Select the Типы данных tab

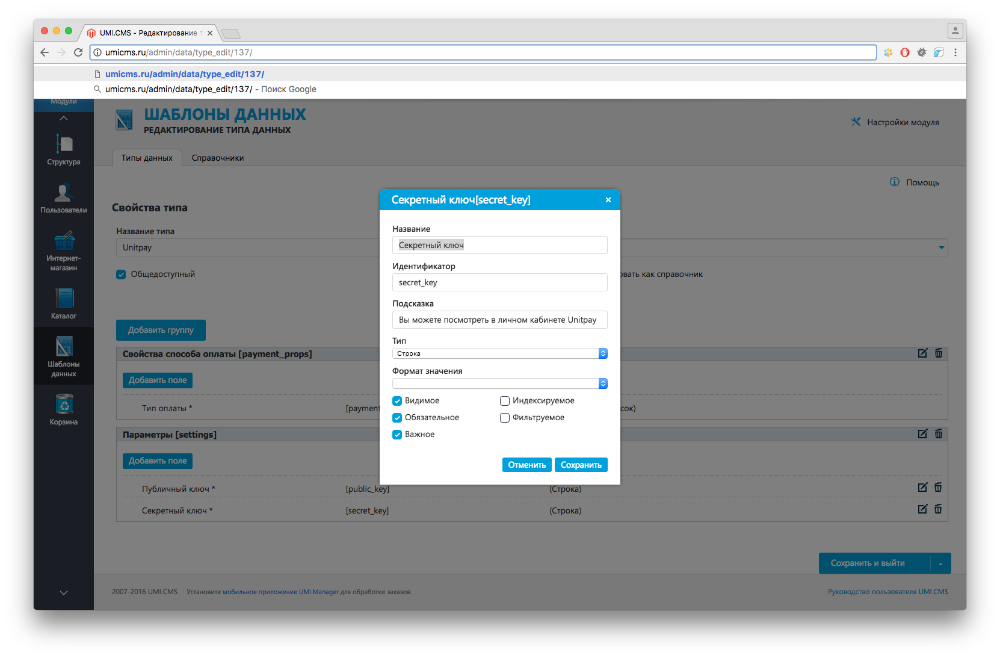pyautogui.click(x=147, y=158)
